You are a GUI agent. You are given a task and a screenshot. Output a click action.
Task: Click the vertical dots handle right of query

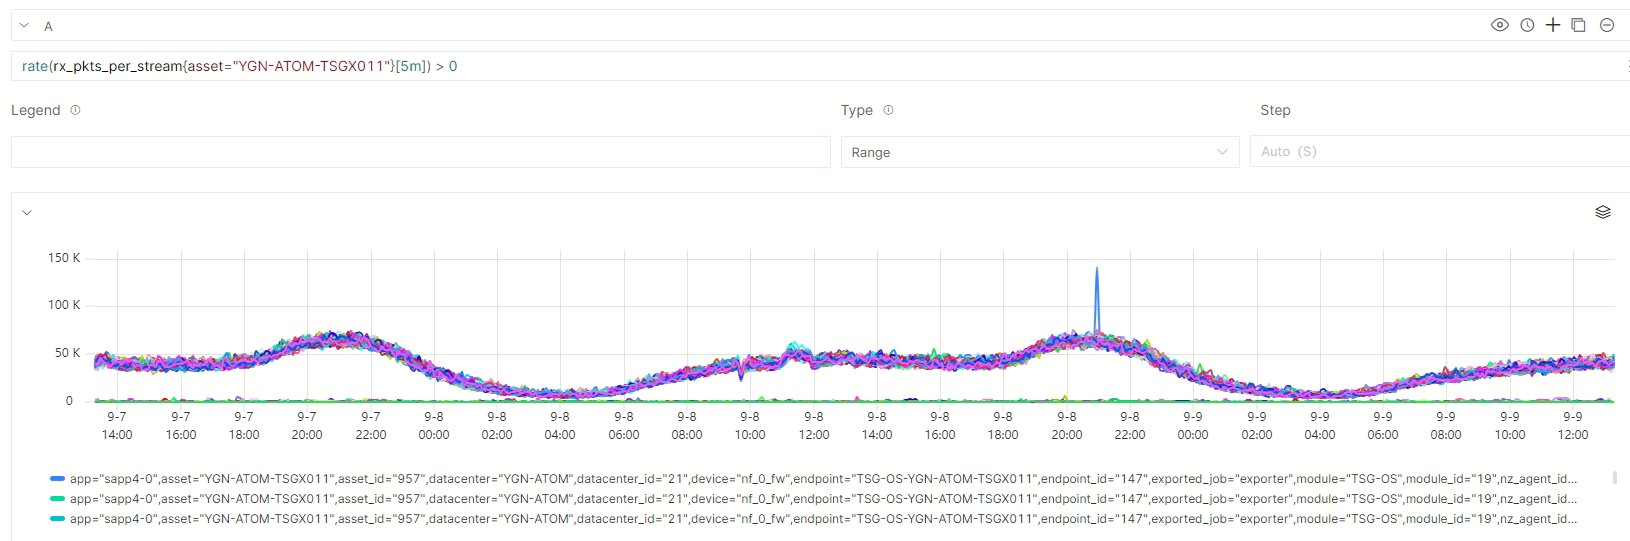tap(1627, 66)
